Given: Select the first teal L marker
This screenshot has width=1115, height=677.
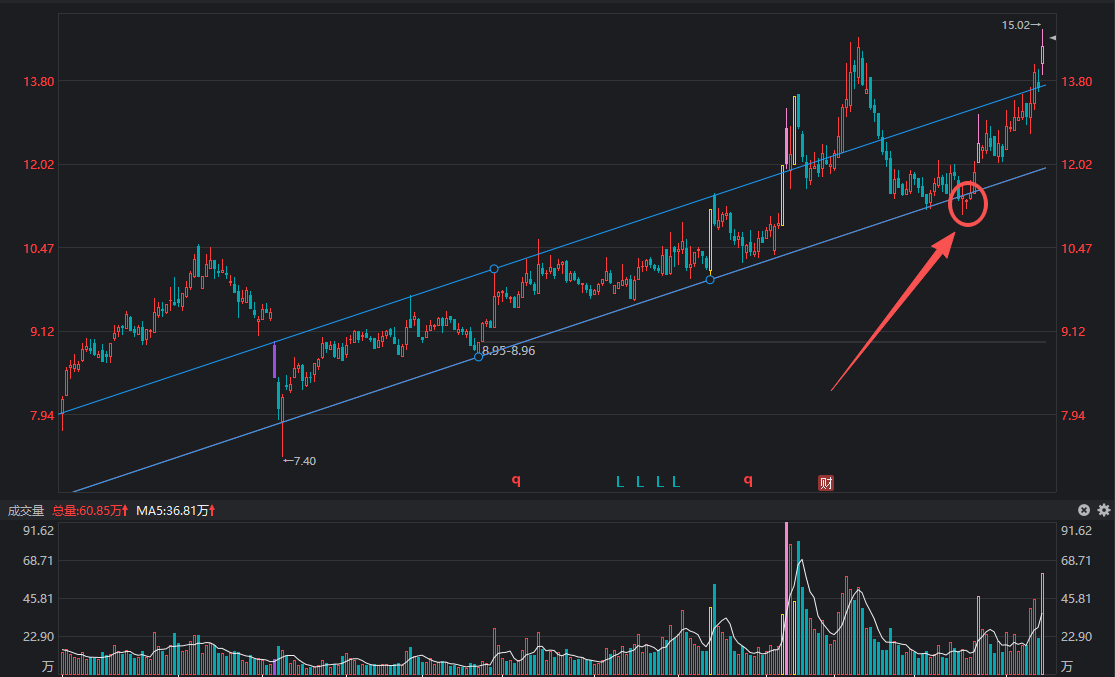Looking at the screenshot, I should click(x=620, y=482).
